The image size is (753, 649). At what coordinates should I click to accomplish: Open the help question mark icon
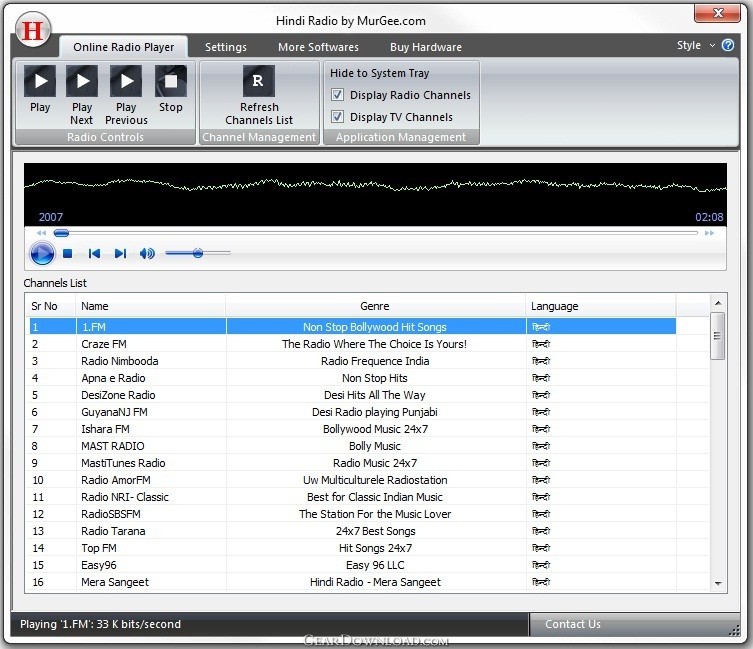728,45
